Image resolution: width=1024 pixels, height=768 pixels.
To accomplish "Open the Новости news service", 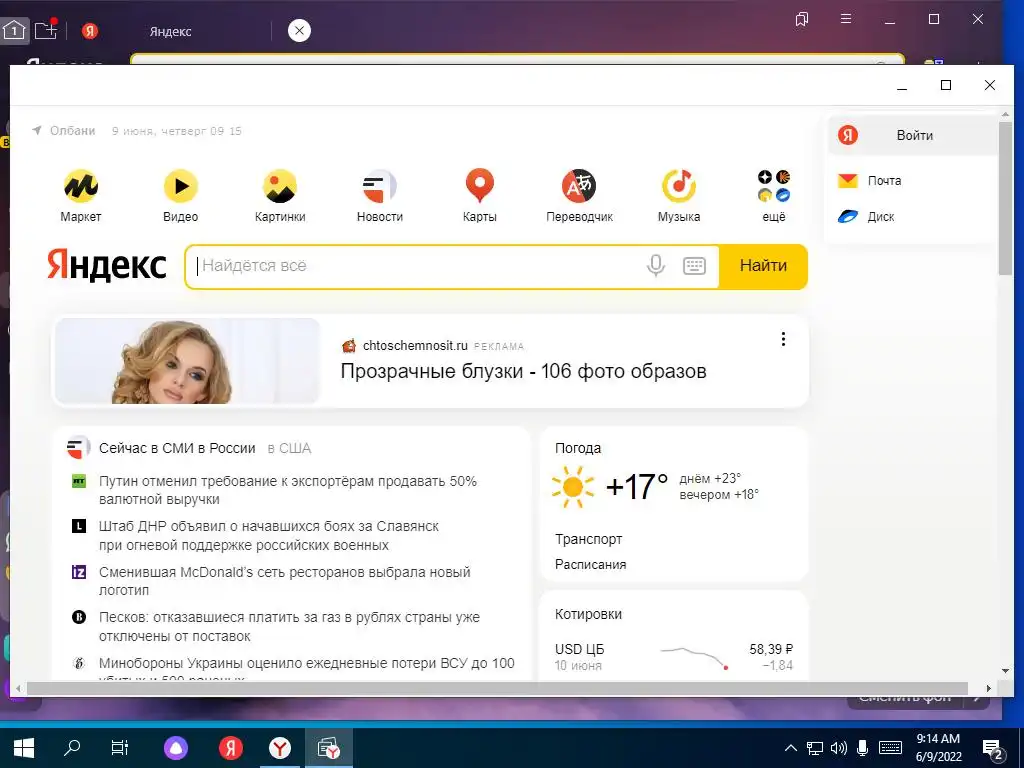I will [x=380, y=195].
